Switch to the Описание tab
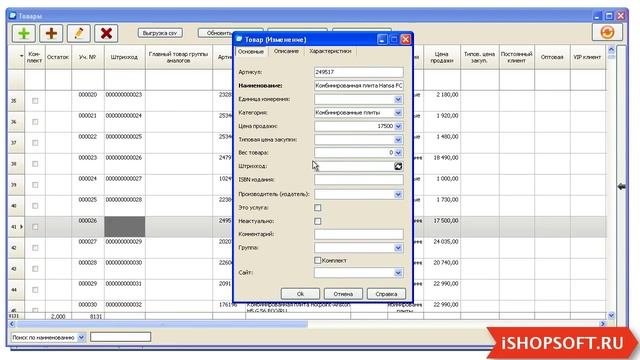This screenshot has height=360, width=640. (x=286, y=51)
